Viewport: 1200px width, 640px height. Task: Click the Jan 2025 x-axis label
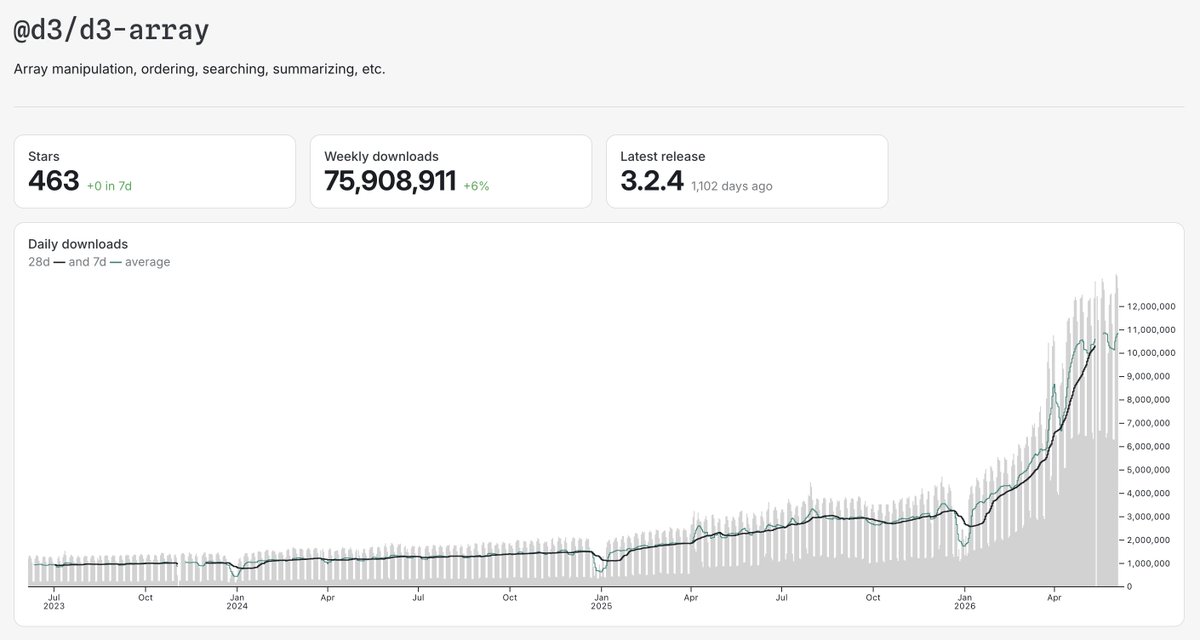tap(601, 601)
